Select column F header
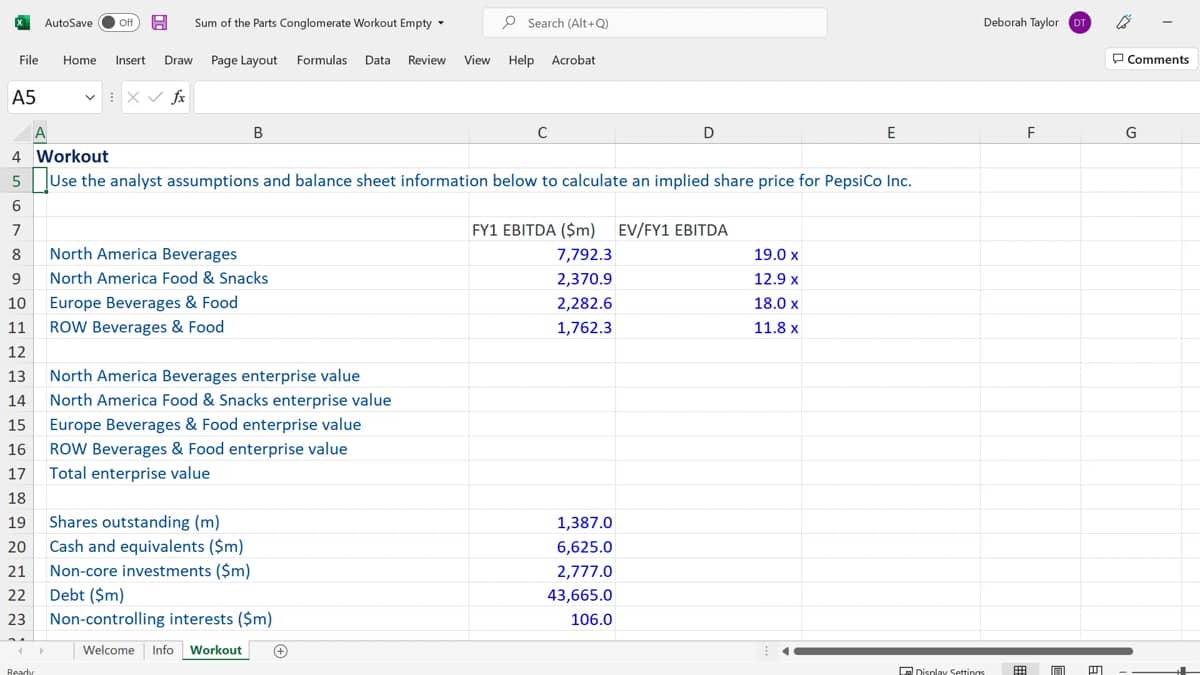This screenshot has width=1200, height=675. point(1031,133)
